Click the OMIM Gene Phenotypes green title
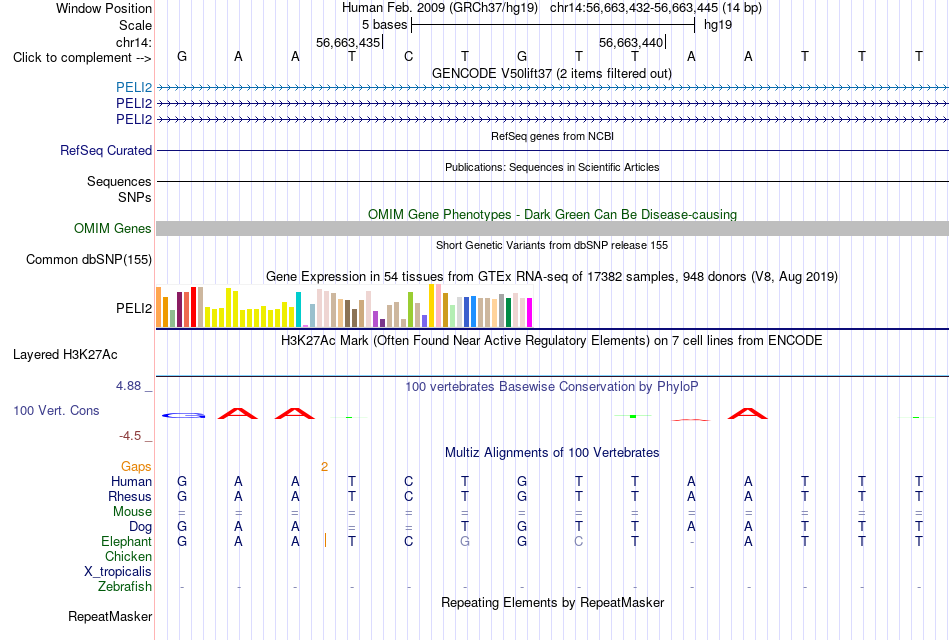Image resolution: width=950 pixels, height=640 pixels. coord(552,215)
